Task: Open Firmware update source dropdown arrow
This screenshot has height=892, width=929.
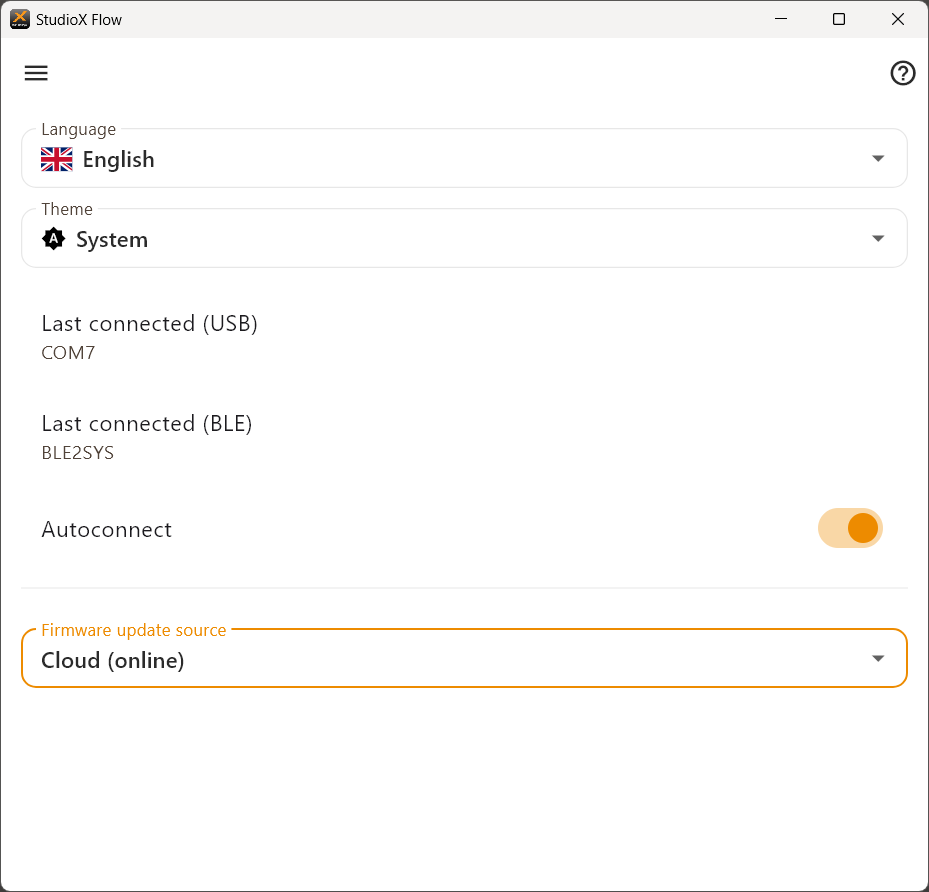Action: pos(877,658)
